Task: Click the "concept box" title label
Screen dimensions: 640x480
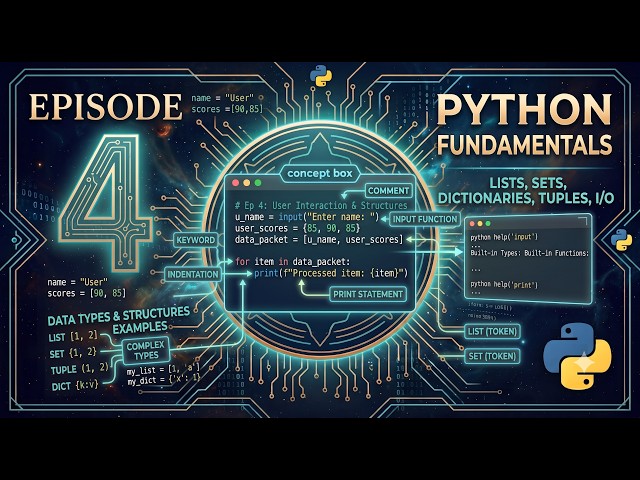Action: [x=320, y=173]
